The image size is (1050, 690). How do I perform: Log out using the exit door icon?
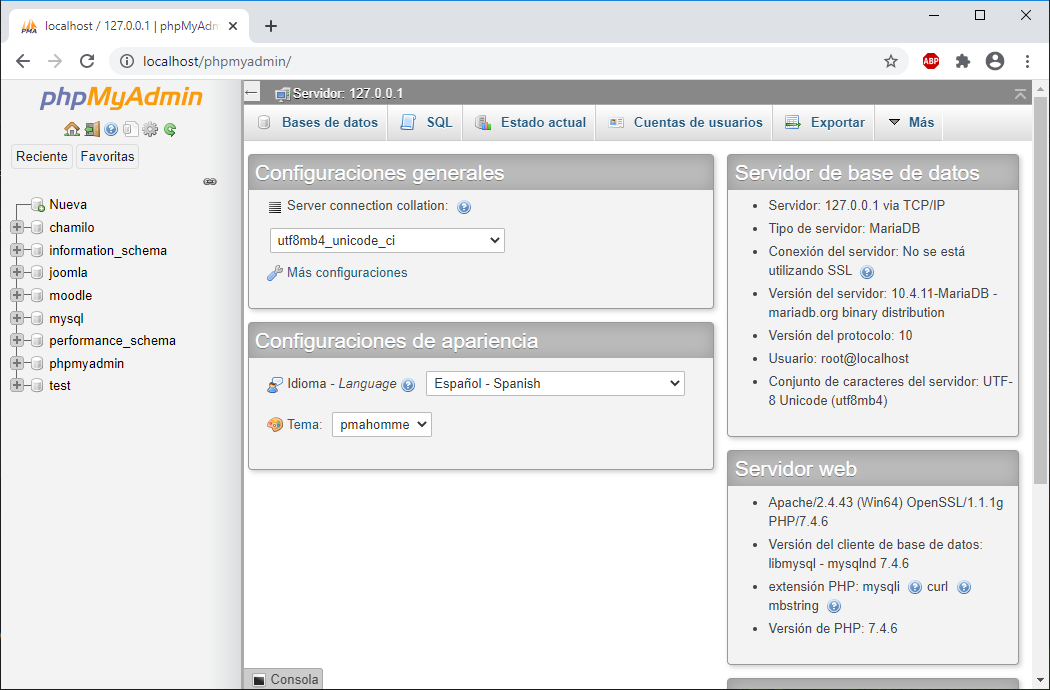point(91,130)
